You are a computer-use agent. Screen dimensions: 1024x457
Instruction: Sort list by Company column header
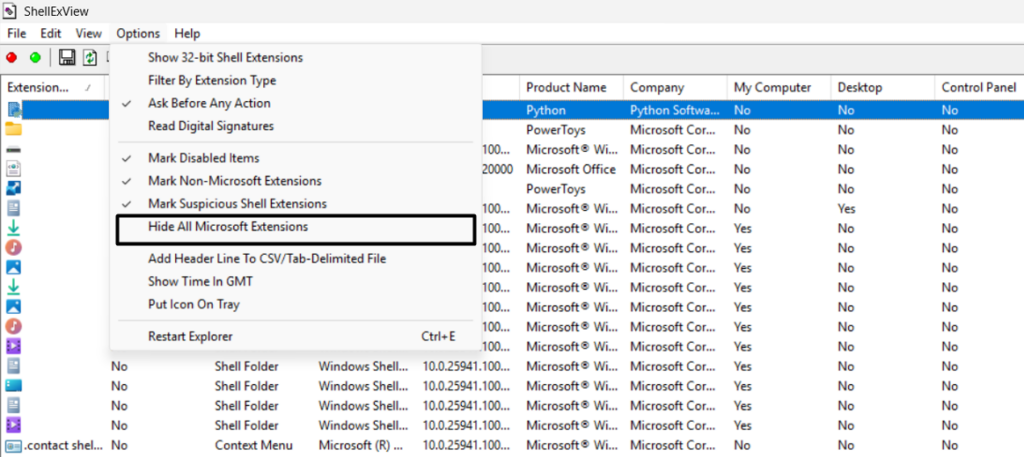click(657, 88)
